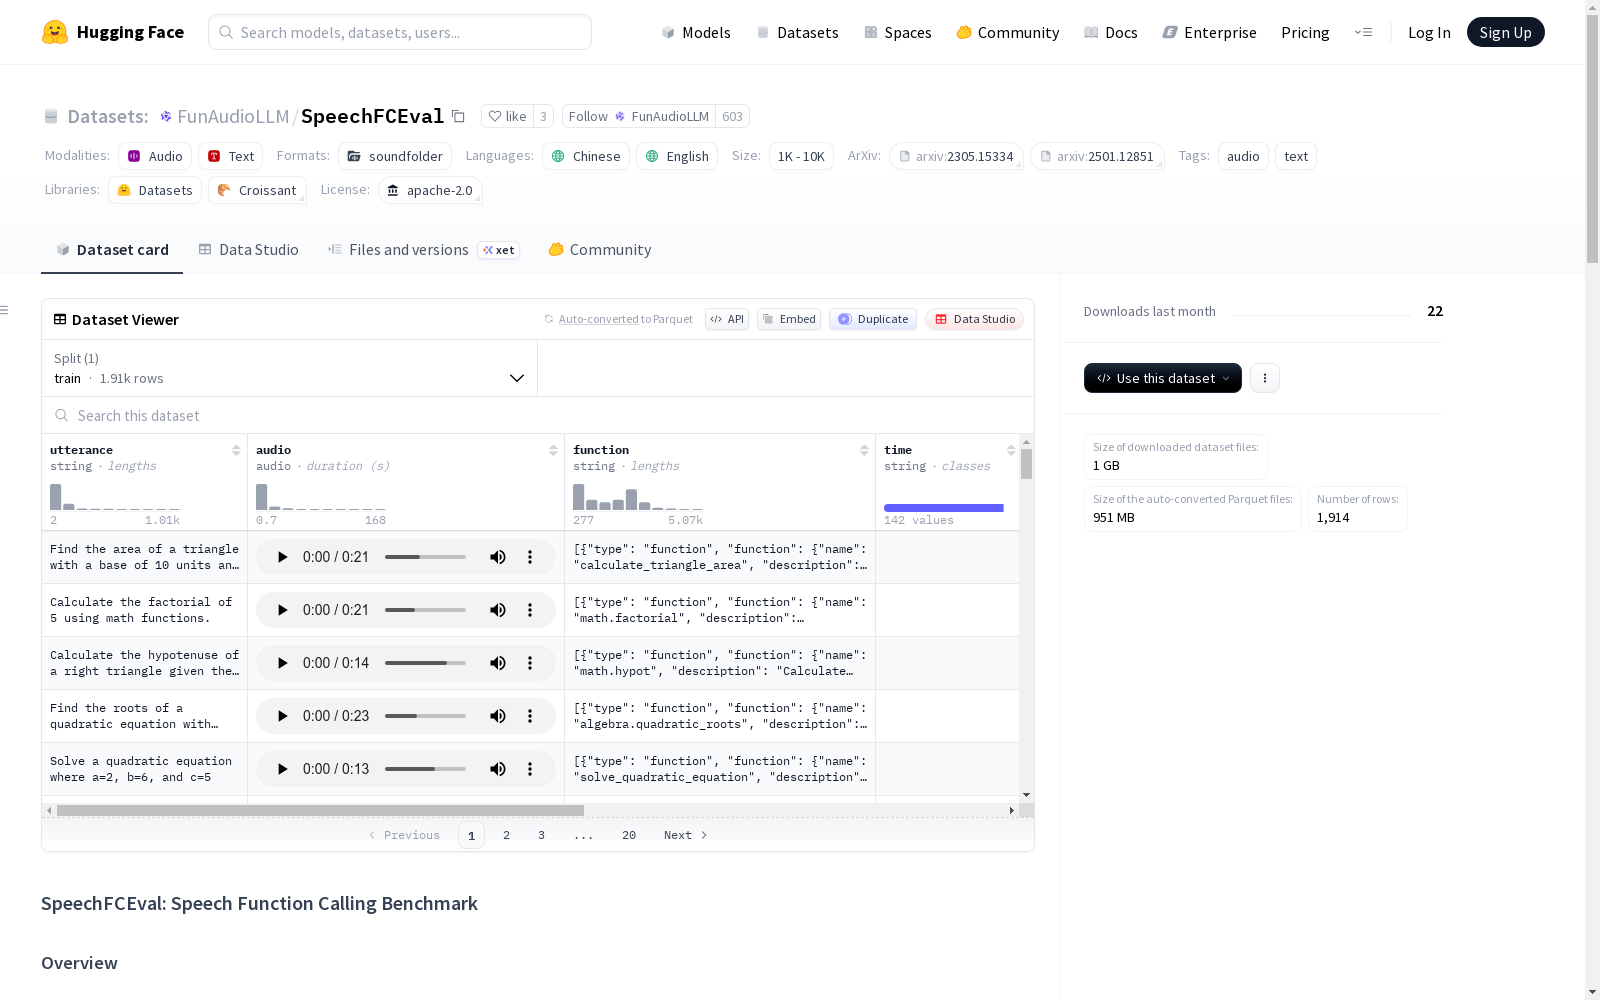Image resolution: width=1600 pixels, height=1000 pixels.
Task: Adjust seek slider in the quadratic roots audio
Action: point(425,716)
